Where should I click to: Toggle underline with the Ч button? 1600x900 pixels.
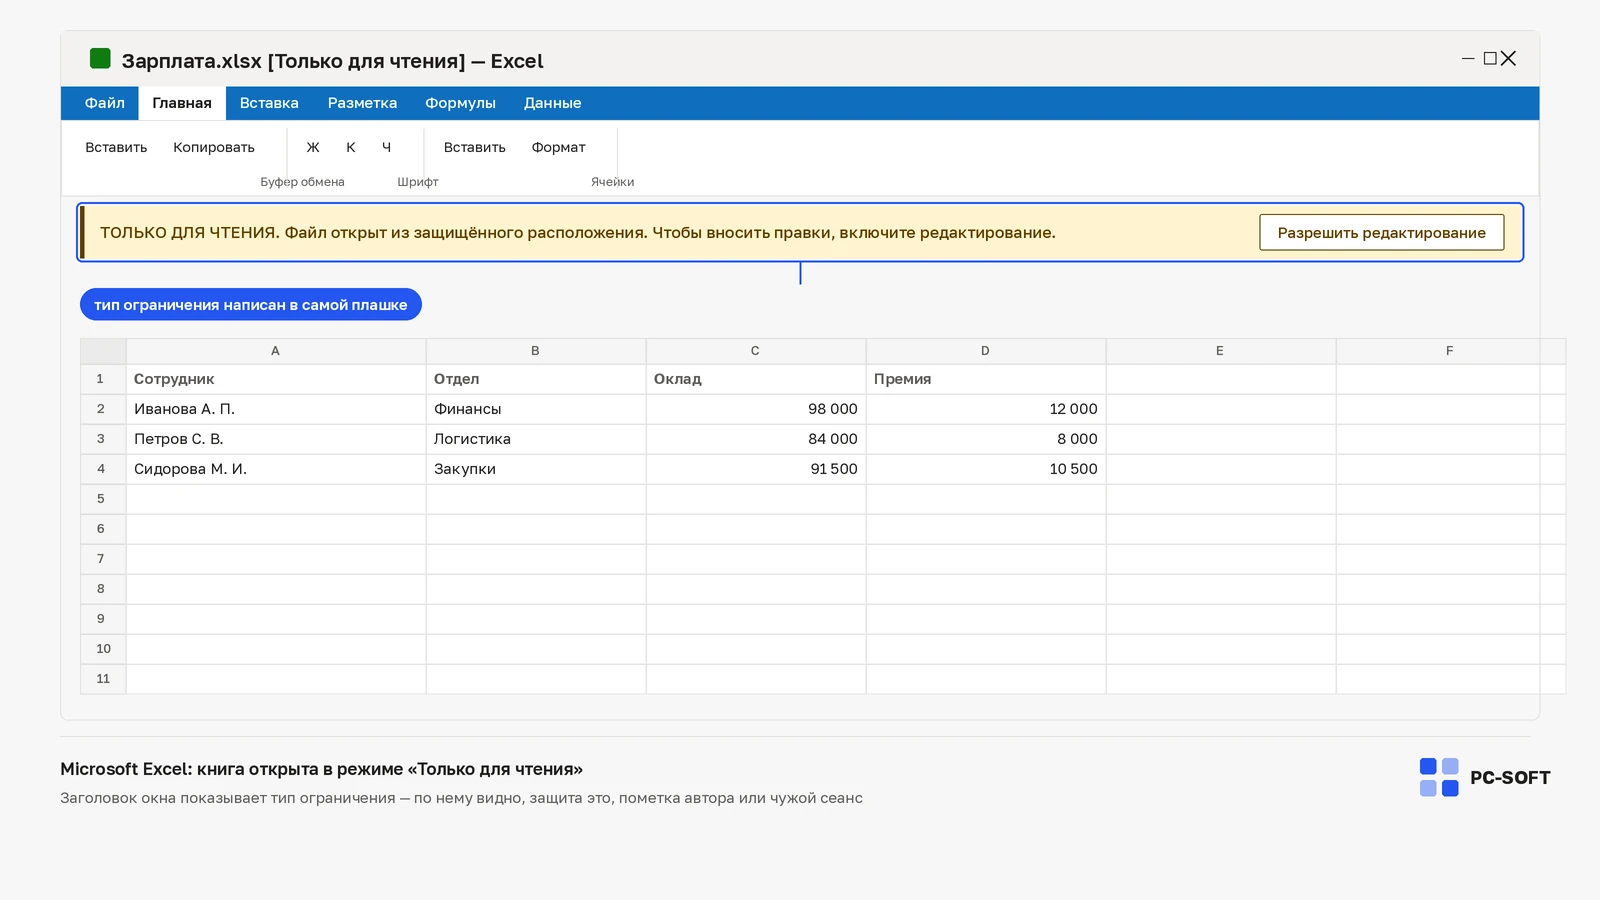pos(386,147)
